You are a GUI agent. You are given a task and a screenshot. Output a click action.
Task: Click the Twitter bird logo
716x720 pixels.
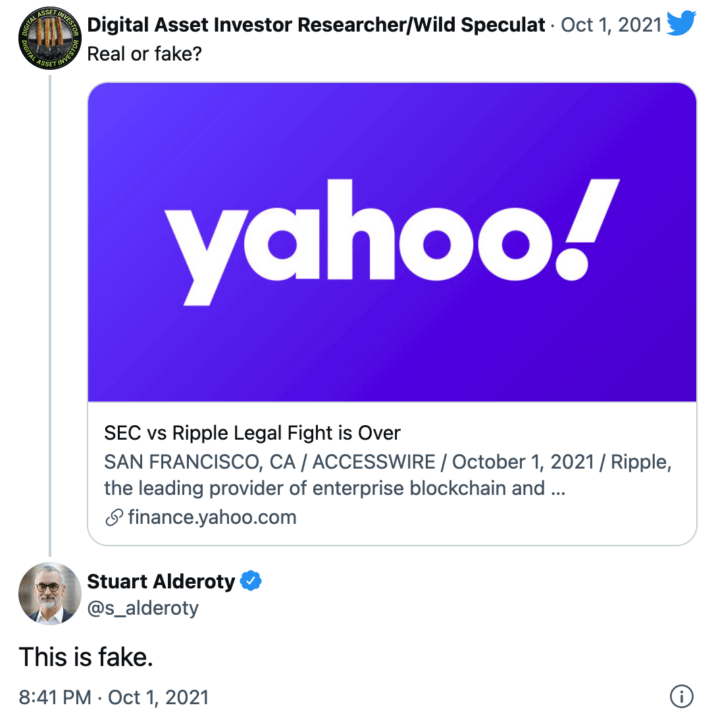point(681,22)
